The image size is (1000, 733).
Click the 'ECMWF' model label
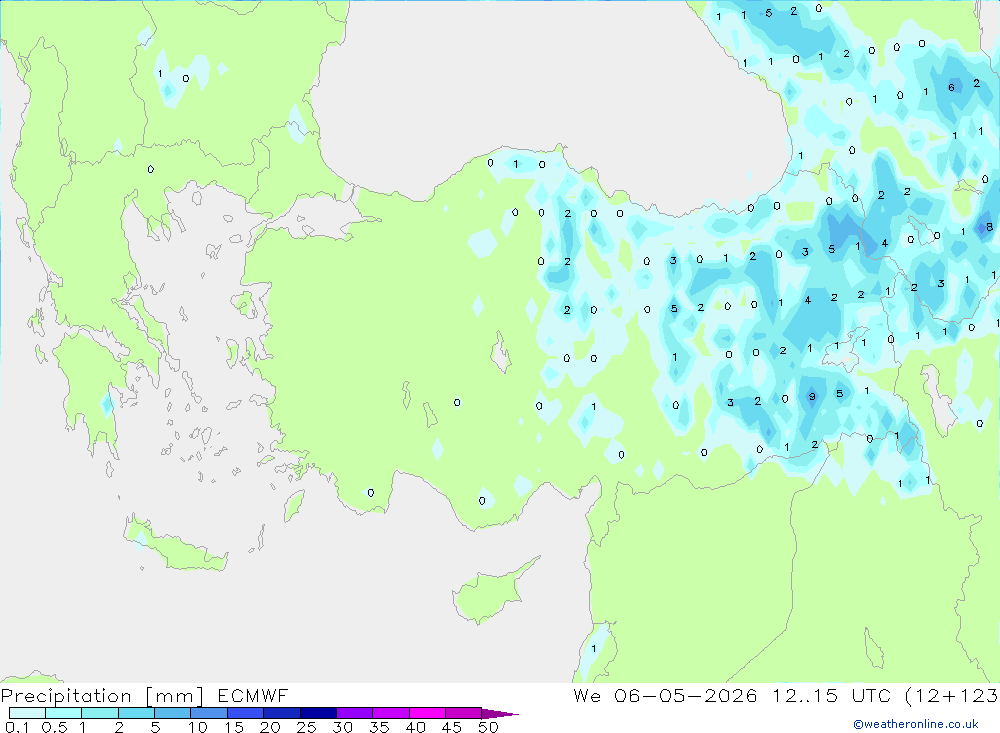coord(253,695)
